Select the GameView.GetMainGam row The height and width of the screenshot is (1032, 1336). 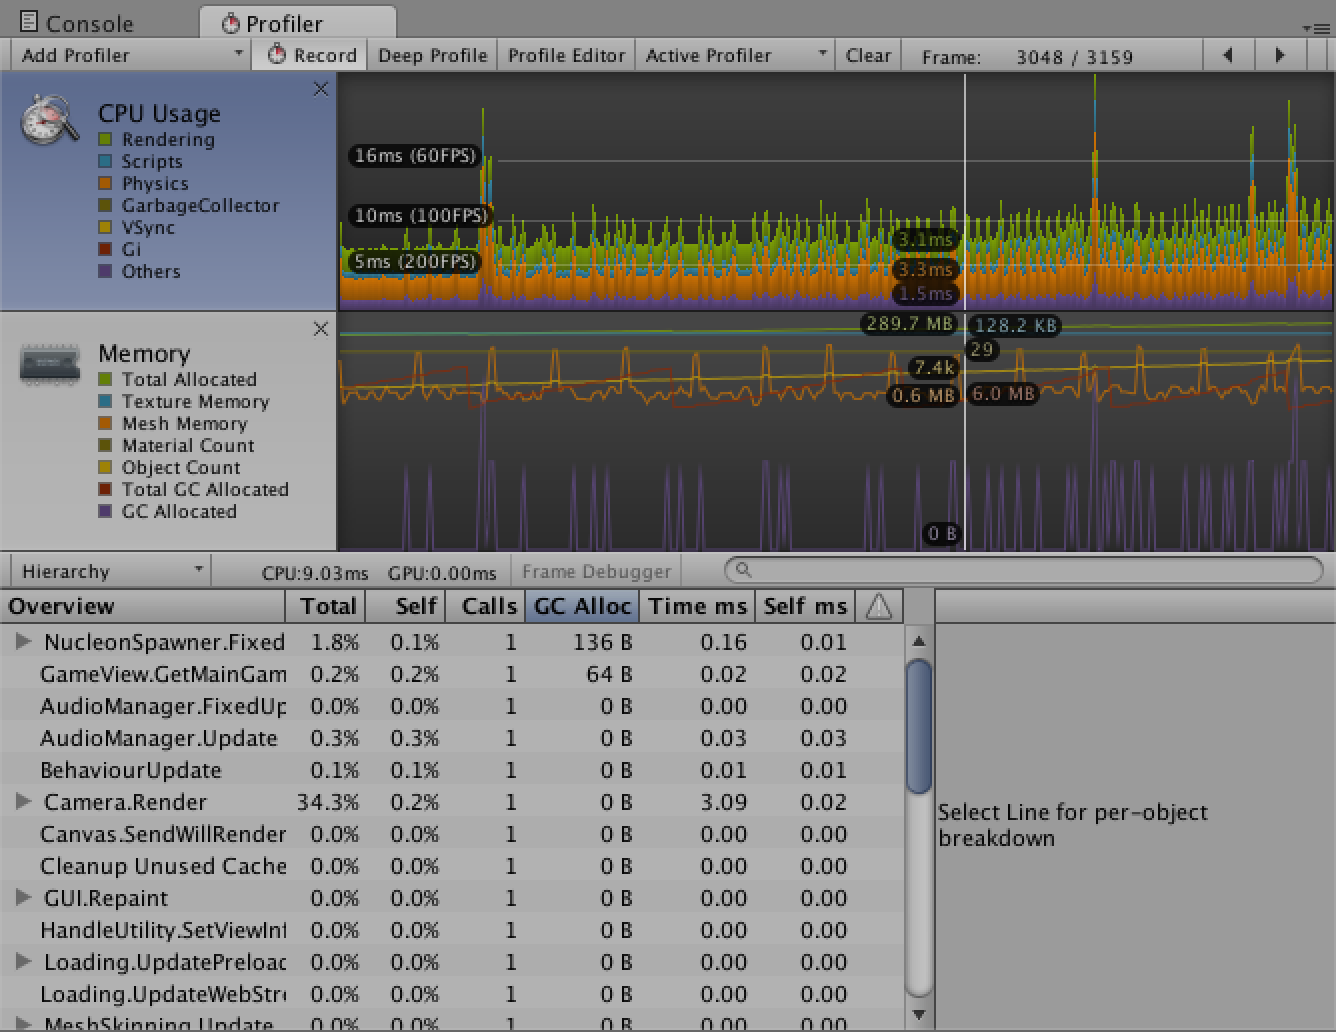click(451, 674)
